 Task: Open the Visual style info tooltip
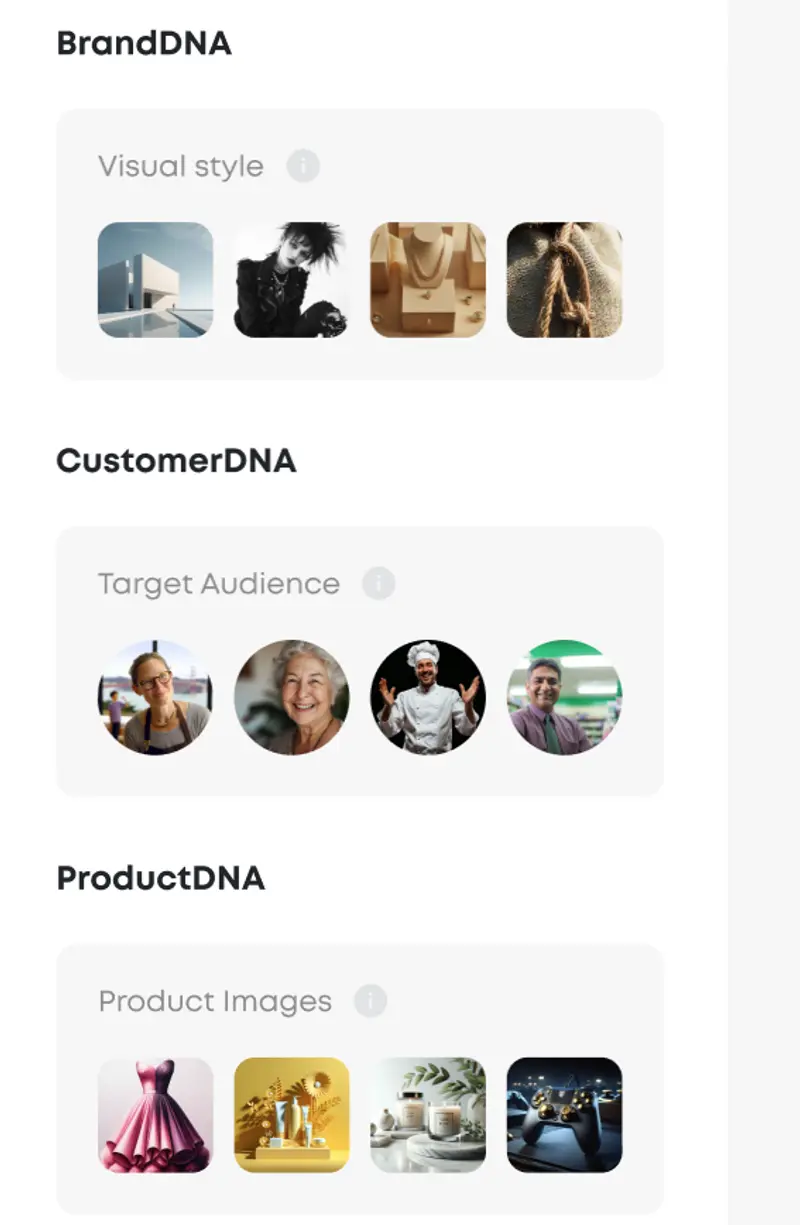302,165
